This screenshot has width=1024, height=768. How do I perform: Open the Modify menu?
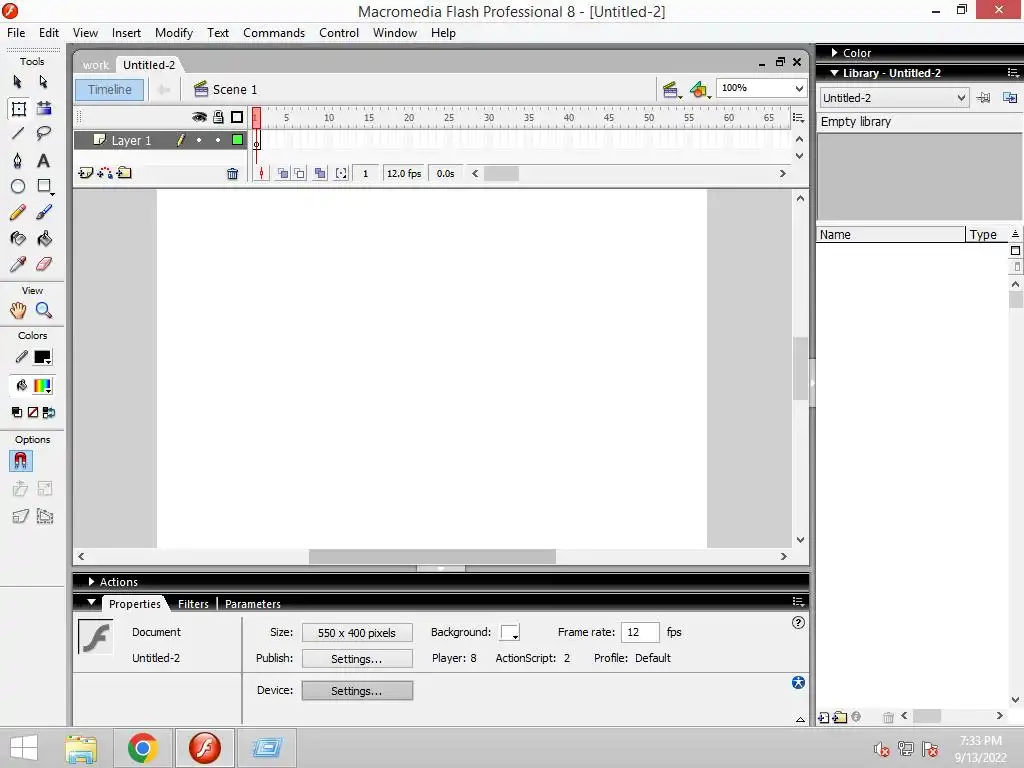pyautogui.click(x=174, y=33)
